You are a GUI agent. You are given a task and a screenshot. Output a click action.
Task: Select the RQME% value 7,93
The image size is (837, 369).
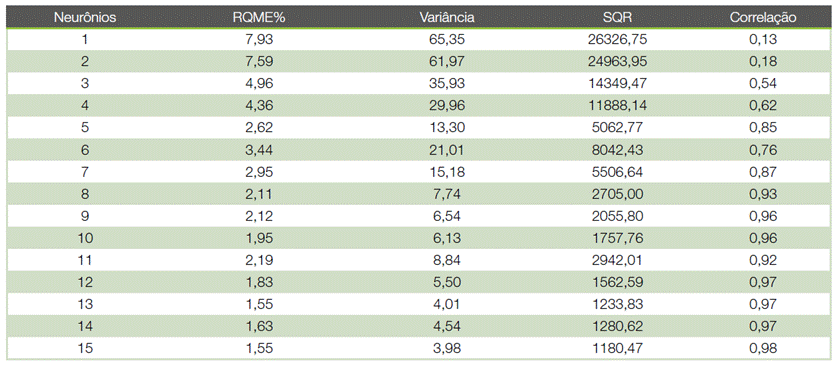[260, 39]
